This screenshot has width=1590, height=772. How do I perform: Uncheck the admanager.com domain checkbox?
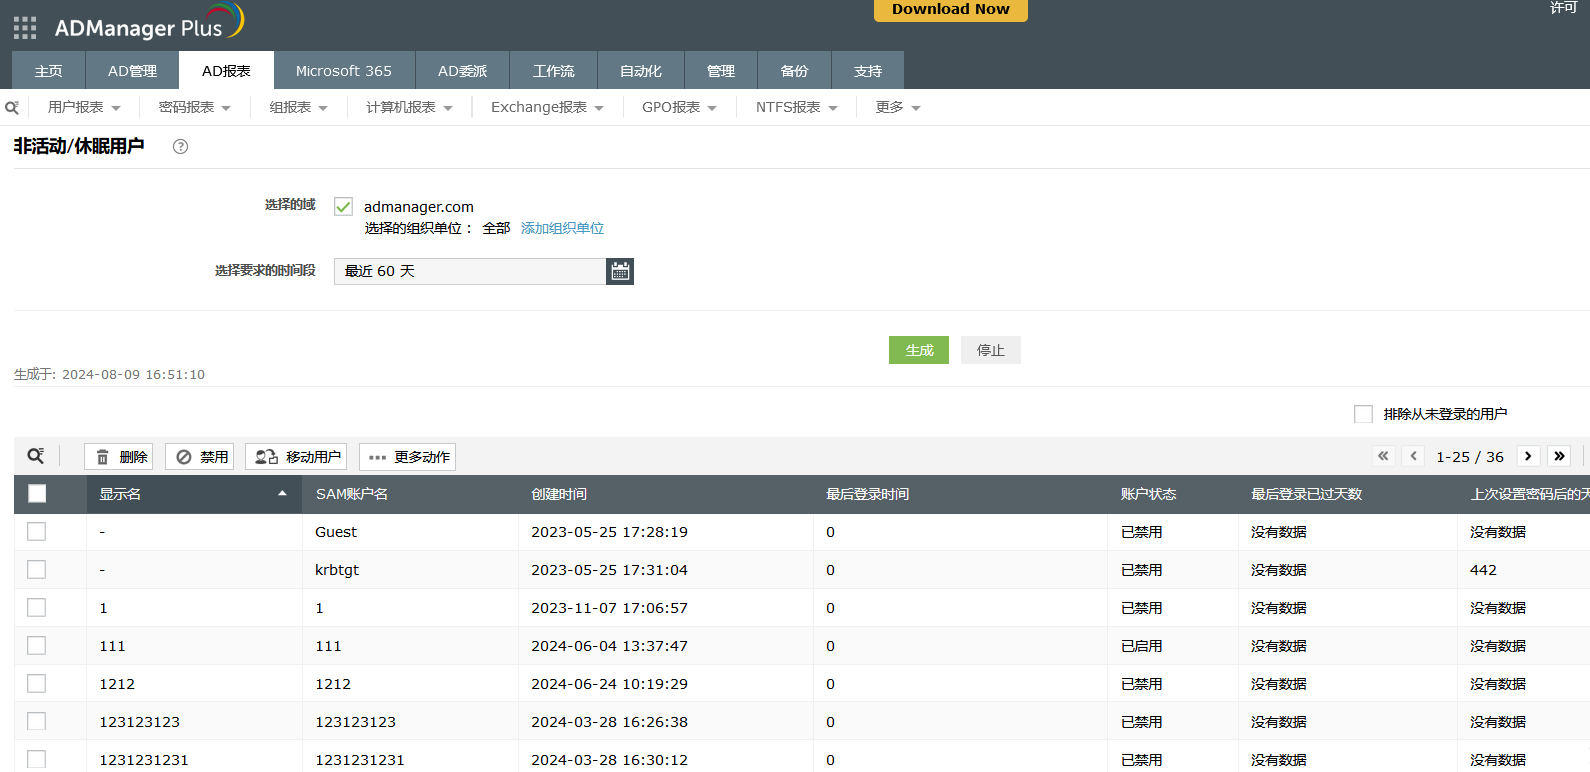tap(343, 207)
